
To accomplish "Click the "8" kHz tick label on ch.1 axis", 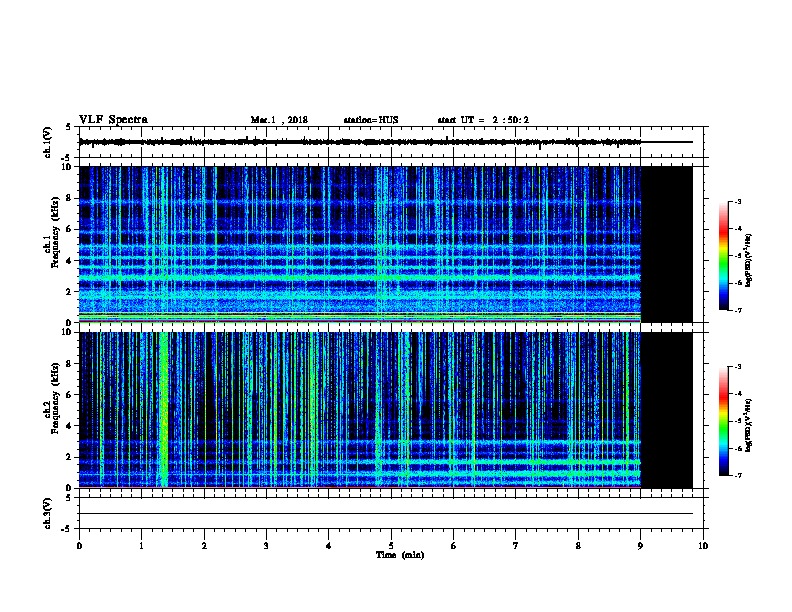I will click(69, 198).
